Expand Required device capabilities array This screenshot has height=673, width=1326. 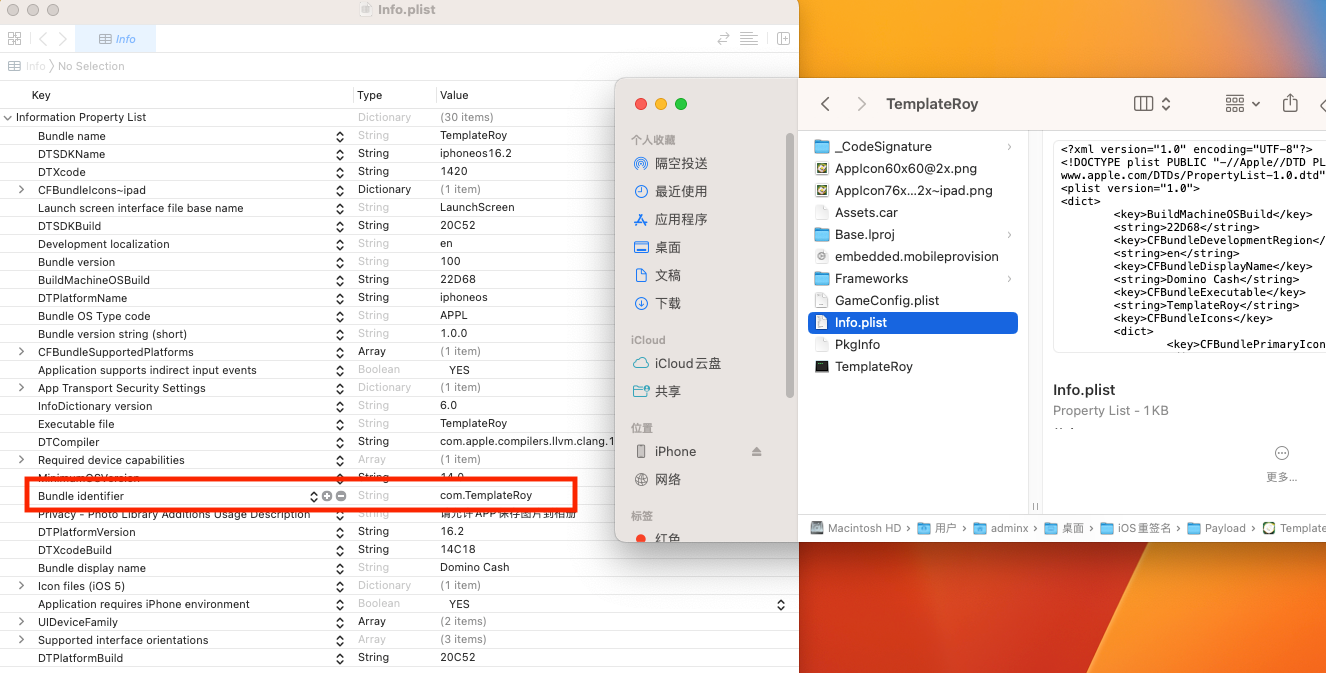pyautogui.click(x=21, y=459)
